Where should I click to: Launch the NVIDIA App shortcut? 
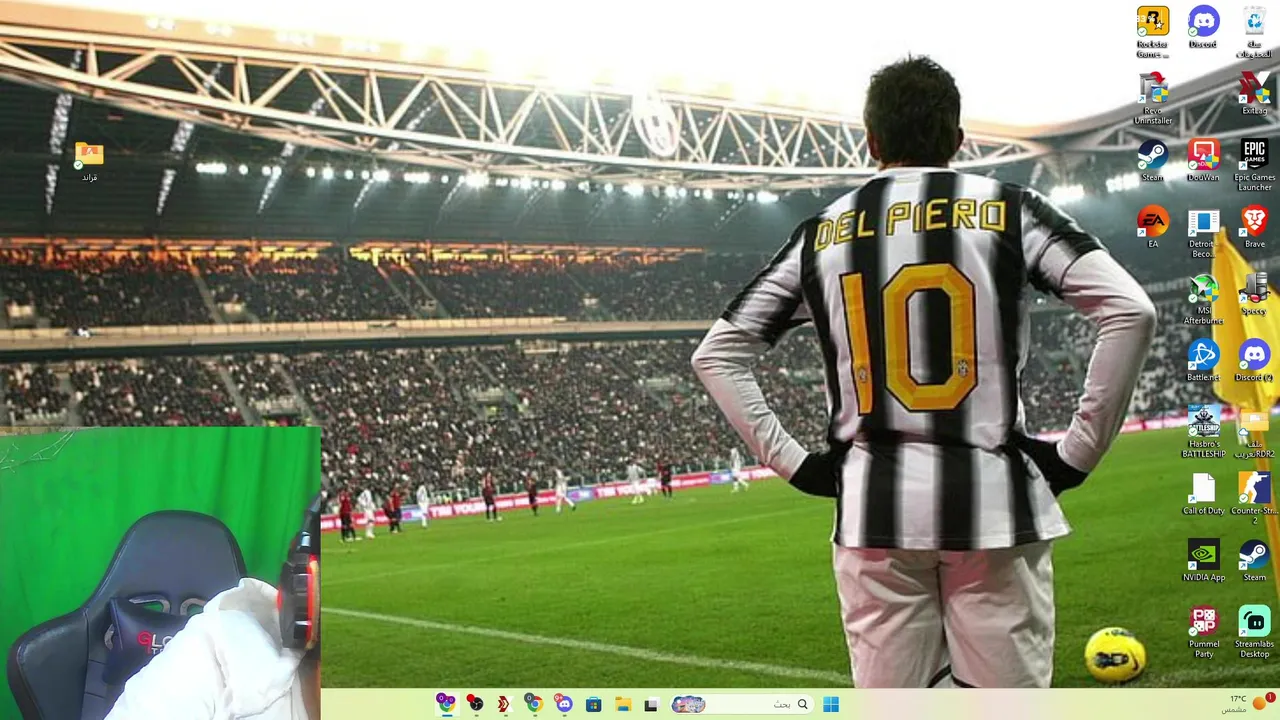(x=1203, y=561)
